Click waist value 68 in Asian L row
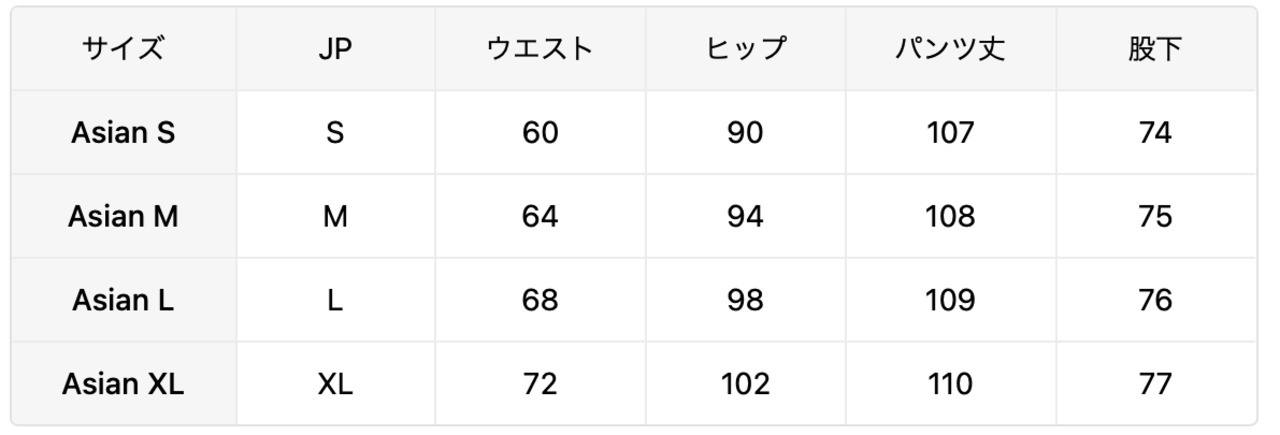The width and height of the screenshot is (1280, 435). tap(540, 300)
